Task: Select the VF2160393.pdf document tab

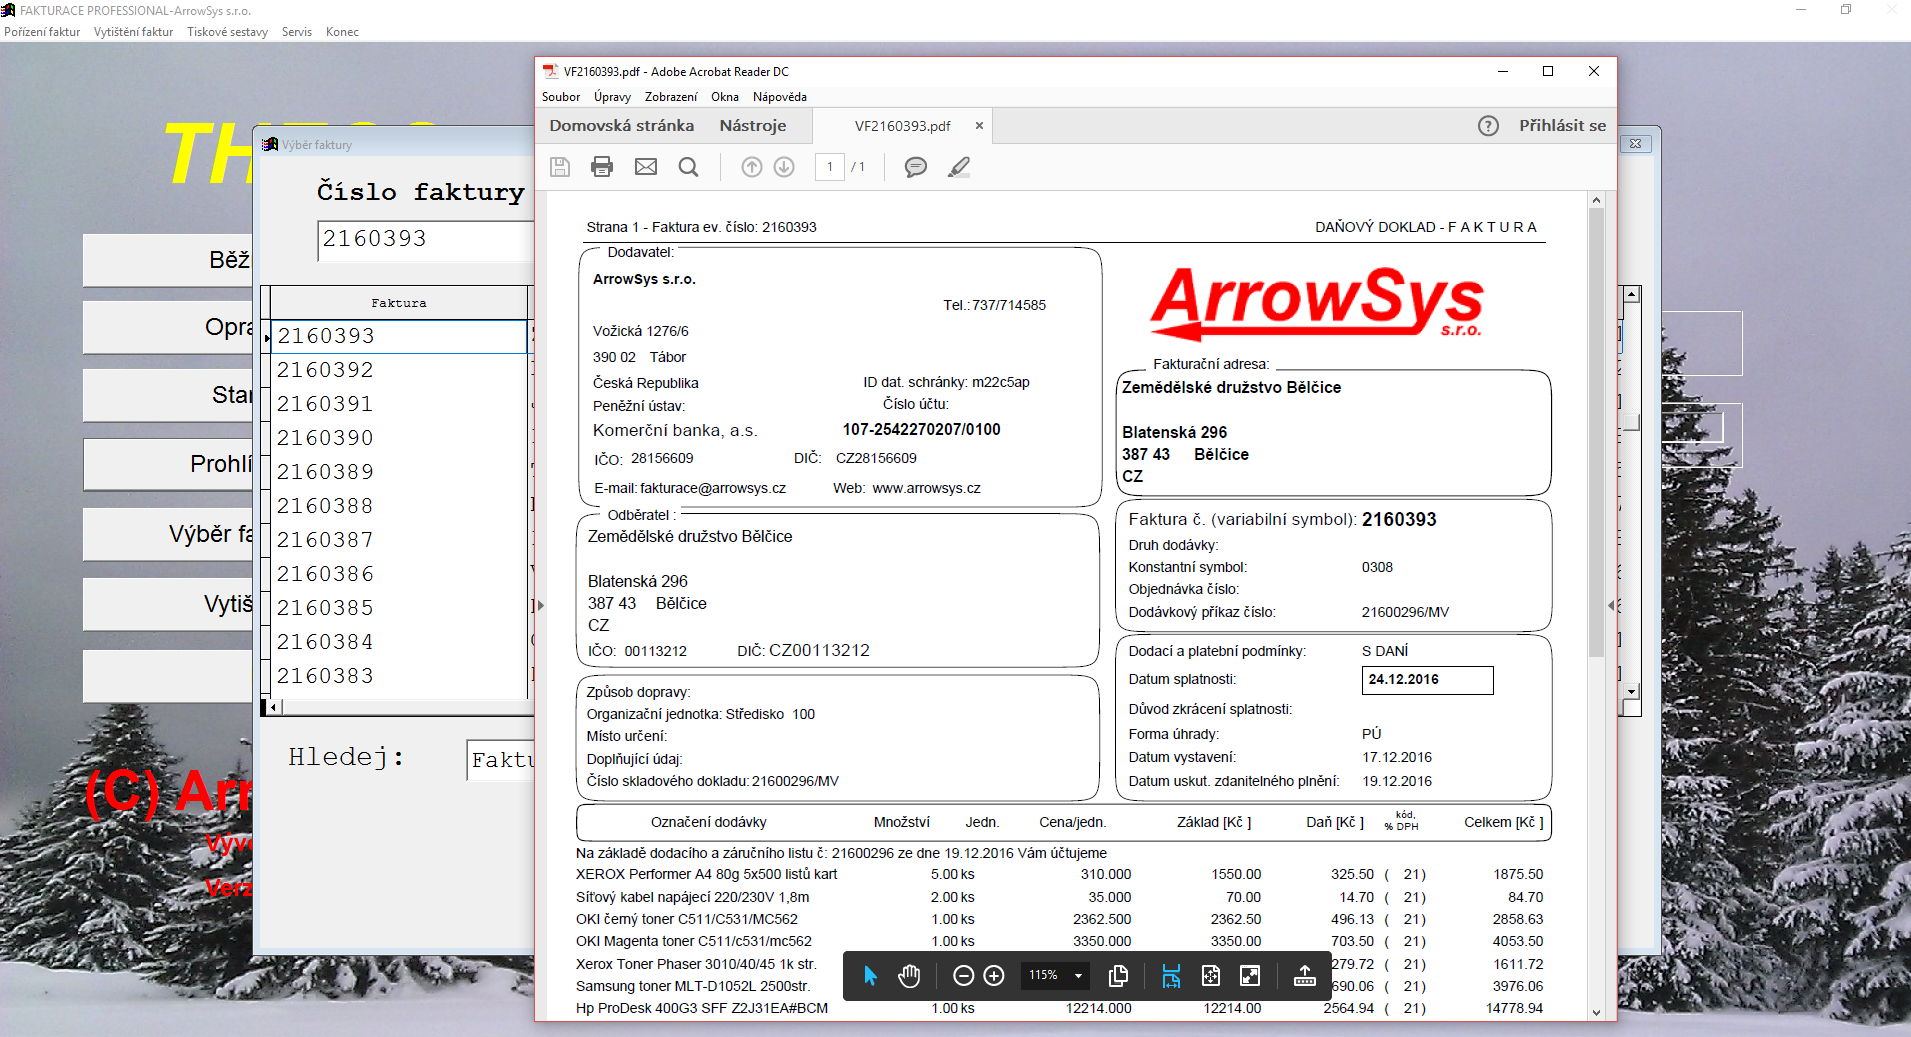Action: tap(902, 126)
